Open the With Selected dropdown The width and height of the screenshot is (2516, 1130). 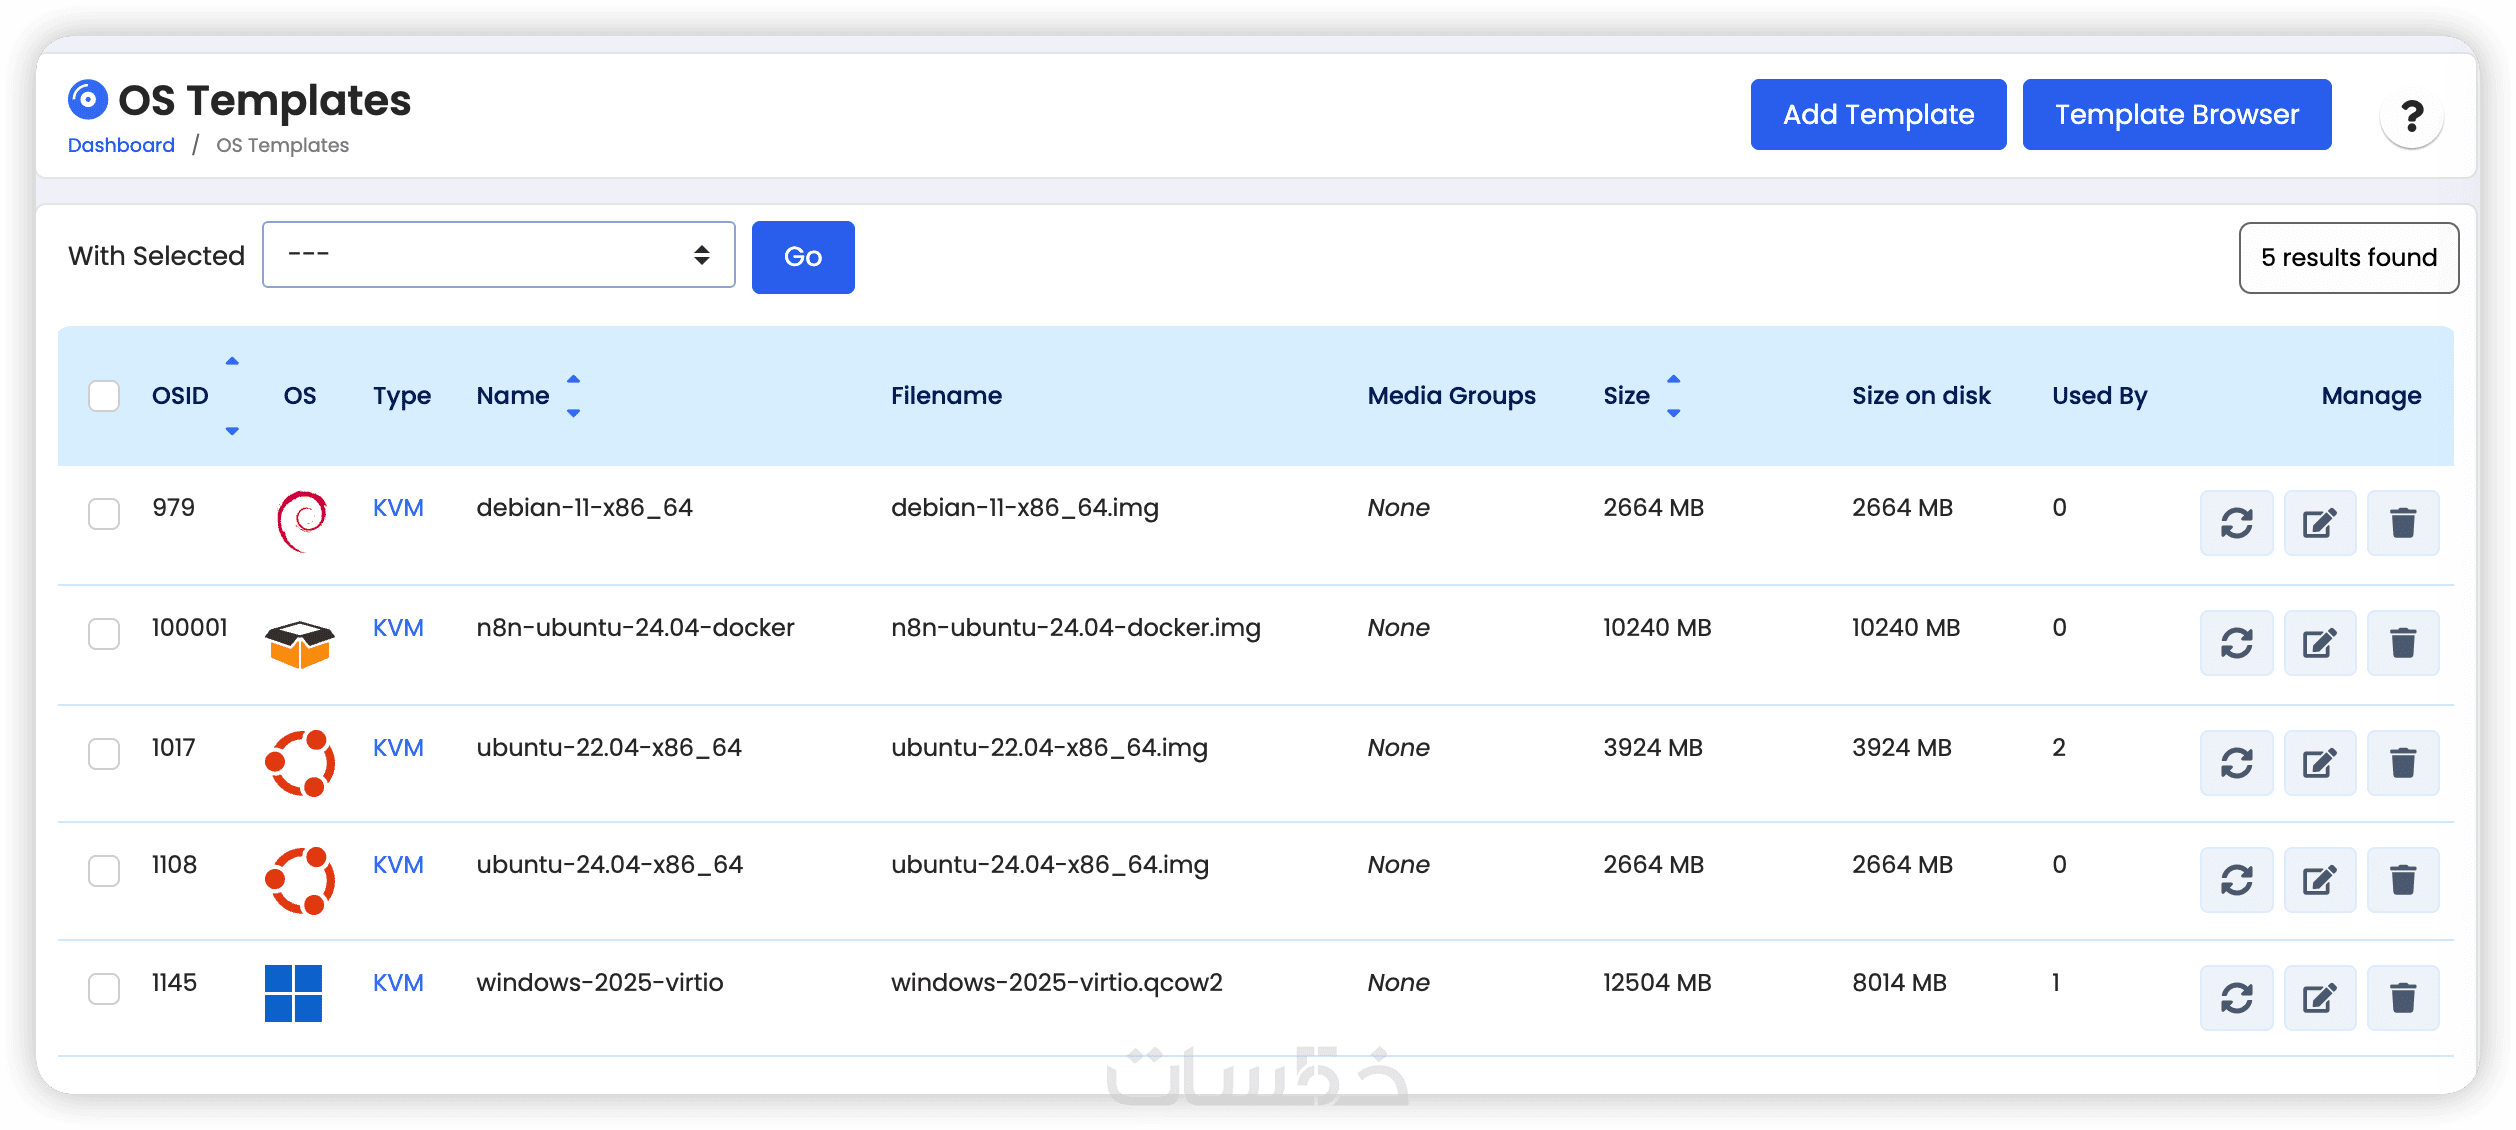(498, 255)
